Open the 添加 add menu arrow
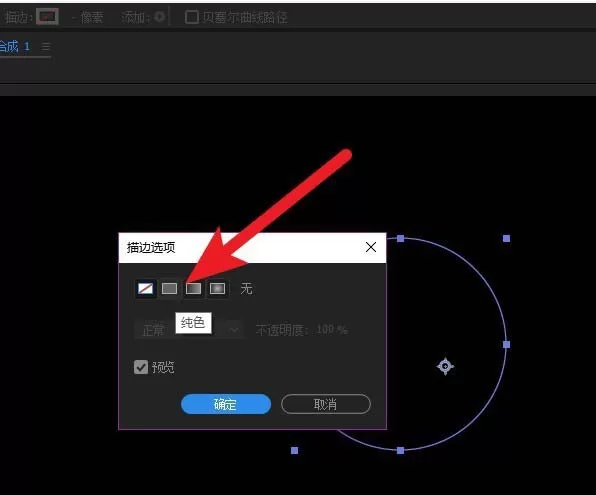This screenshot has width=596, height=495. pos(160,17)
